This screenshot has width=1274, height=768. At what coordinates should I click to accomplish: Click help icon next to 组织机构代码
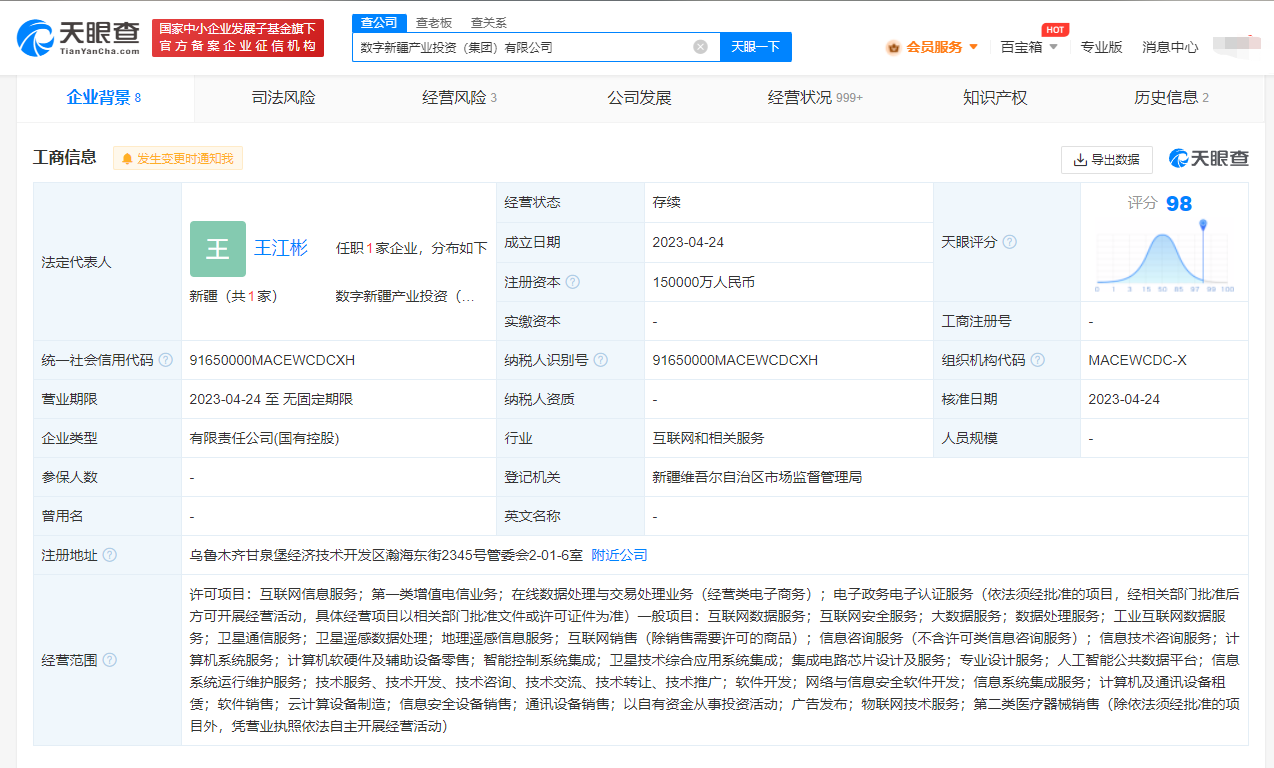[x=1037, y=360]
